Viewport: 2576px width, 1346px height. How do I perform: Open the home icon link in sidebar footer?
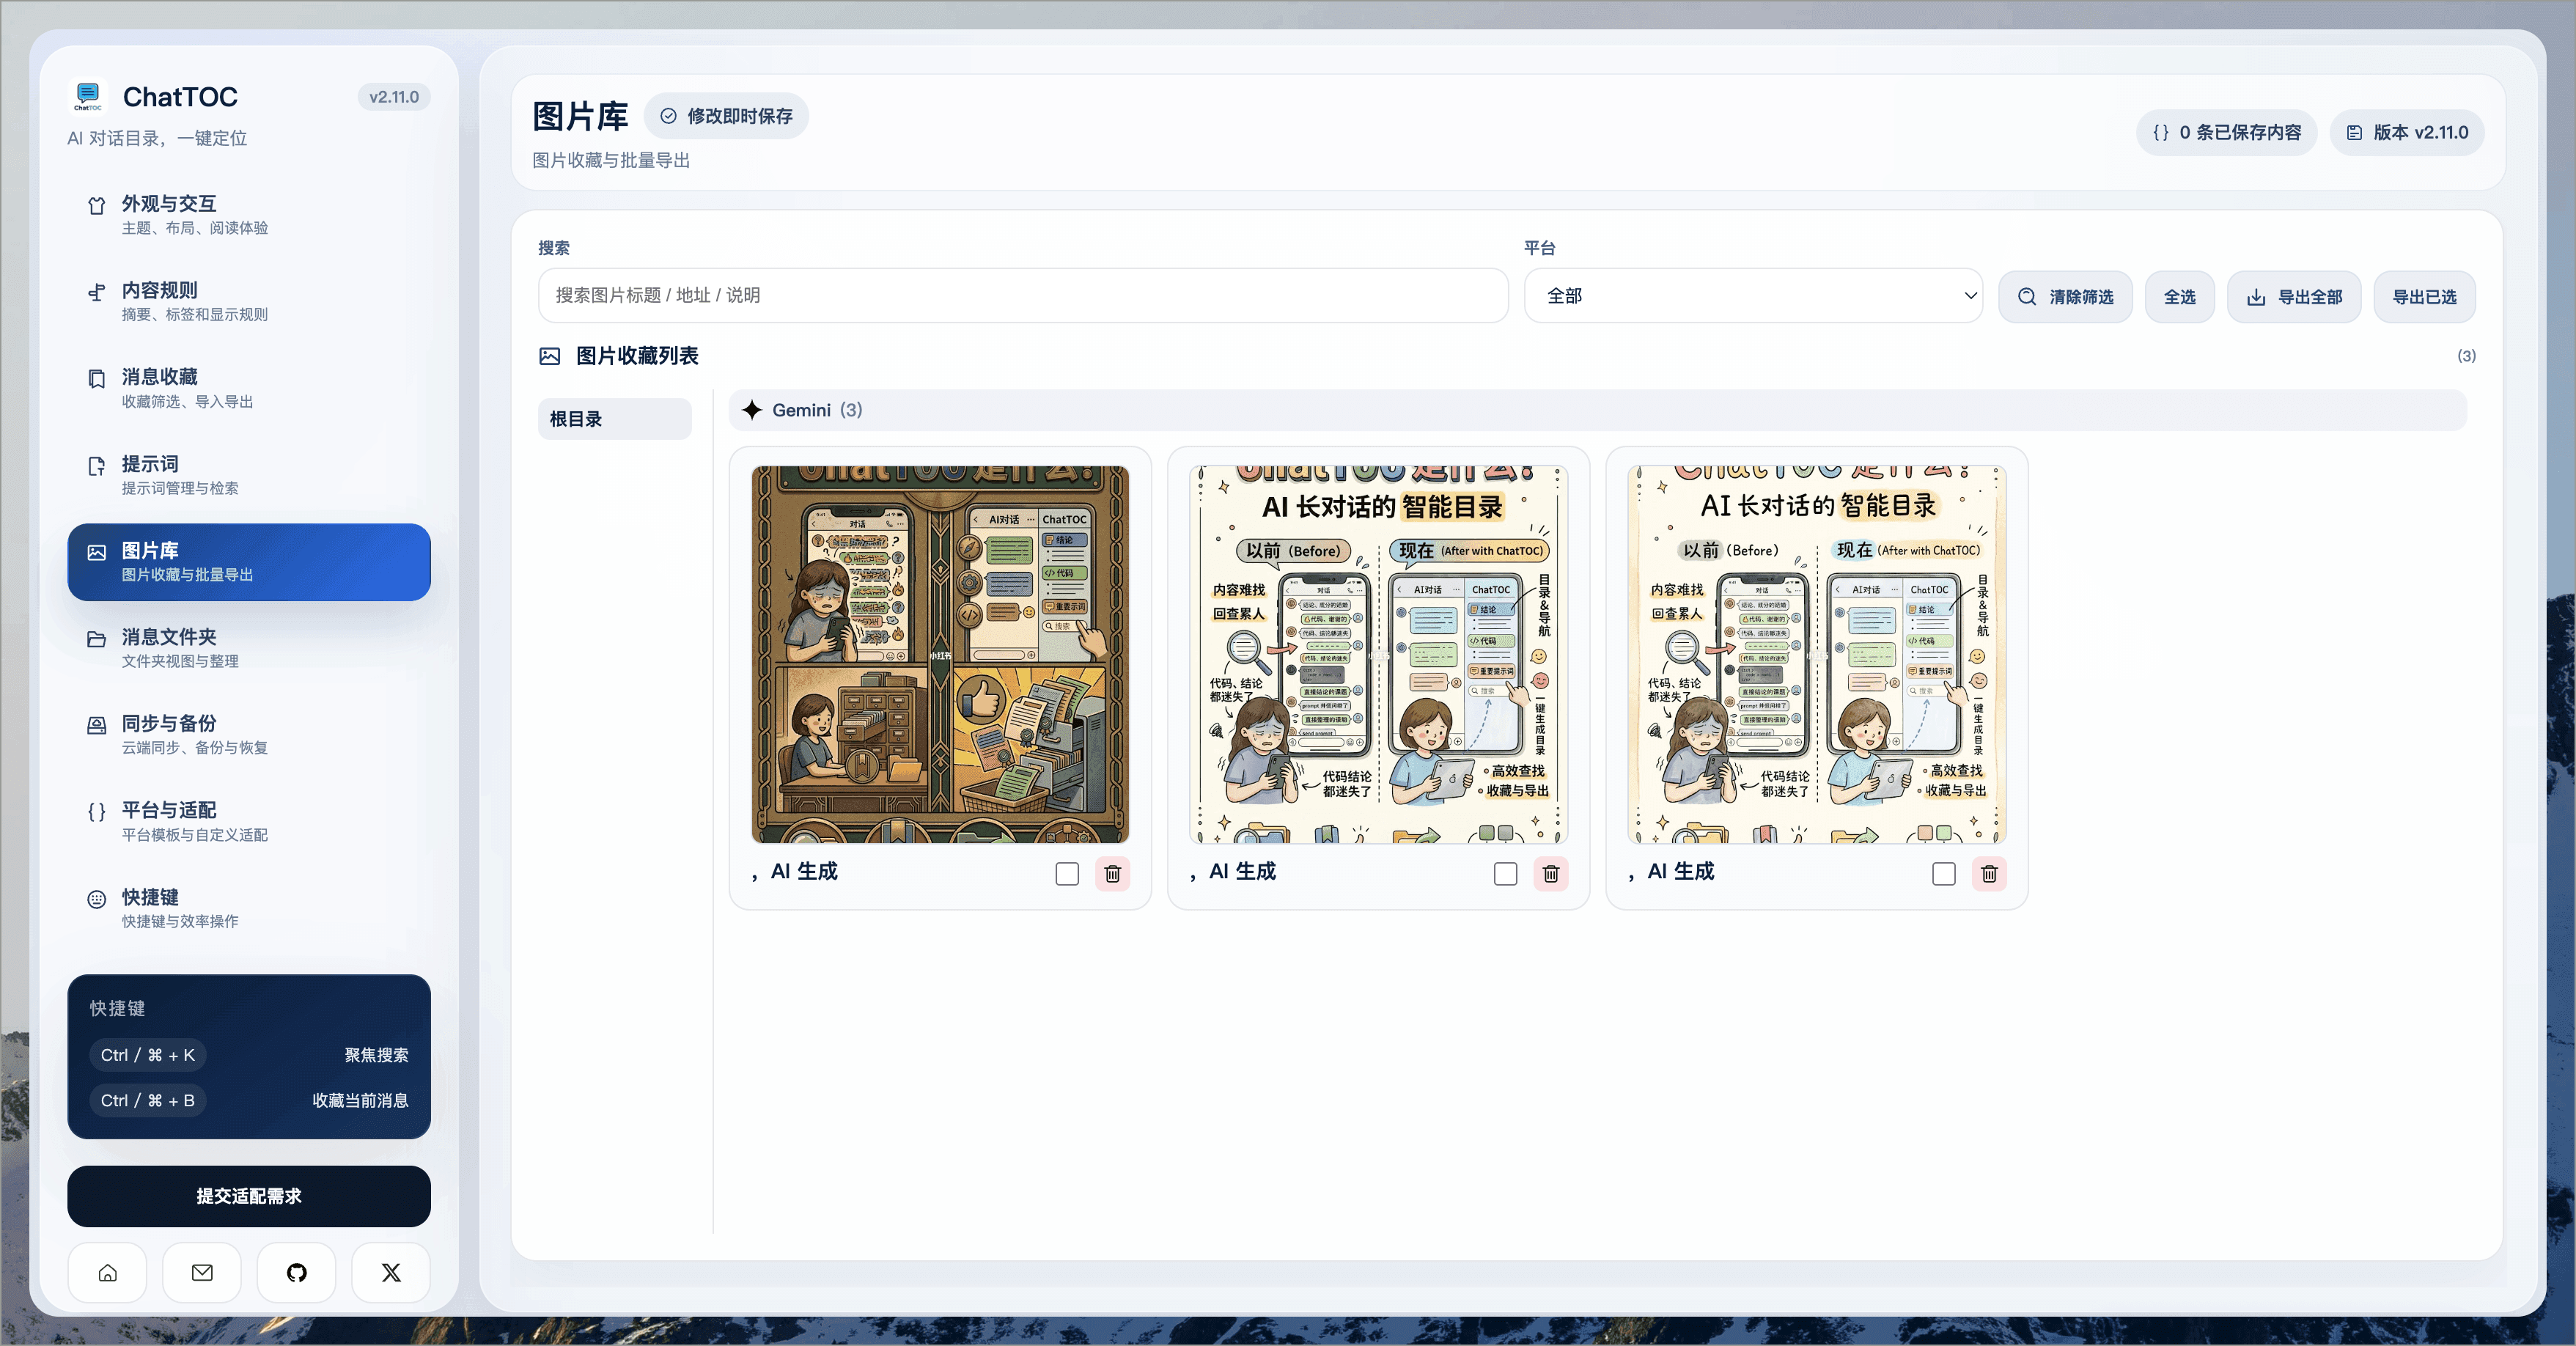108,1273
